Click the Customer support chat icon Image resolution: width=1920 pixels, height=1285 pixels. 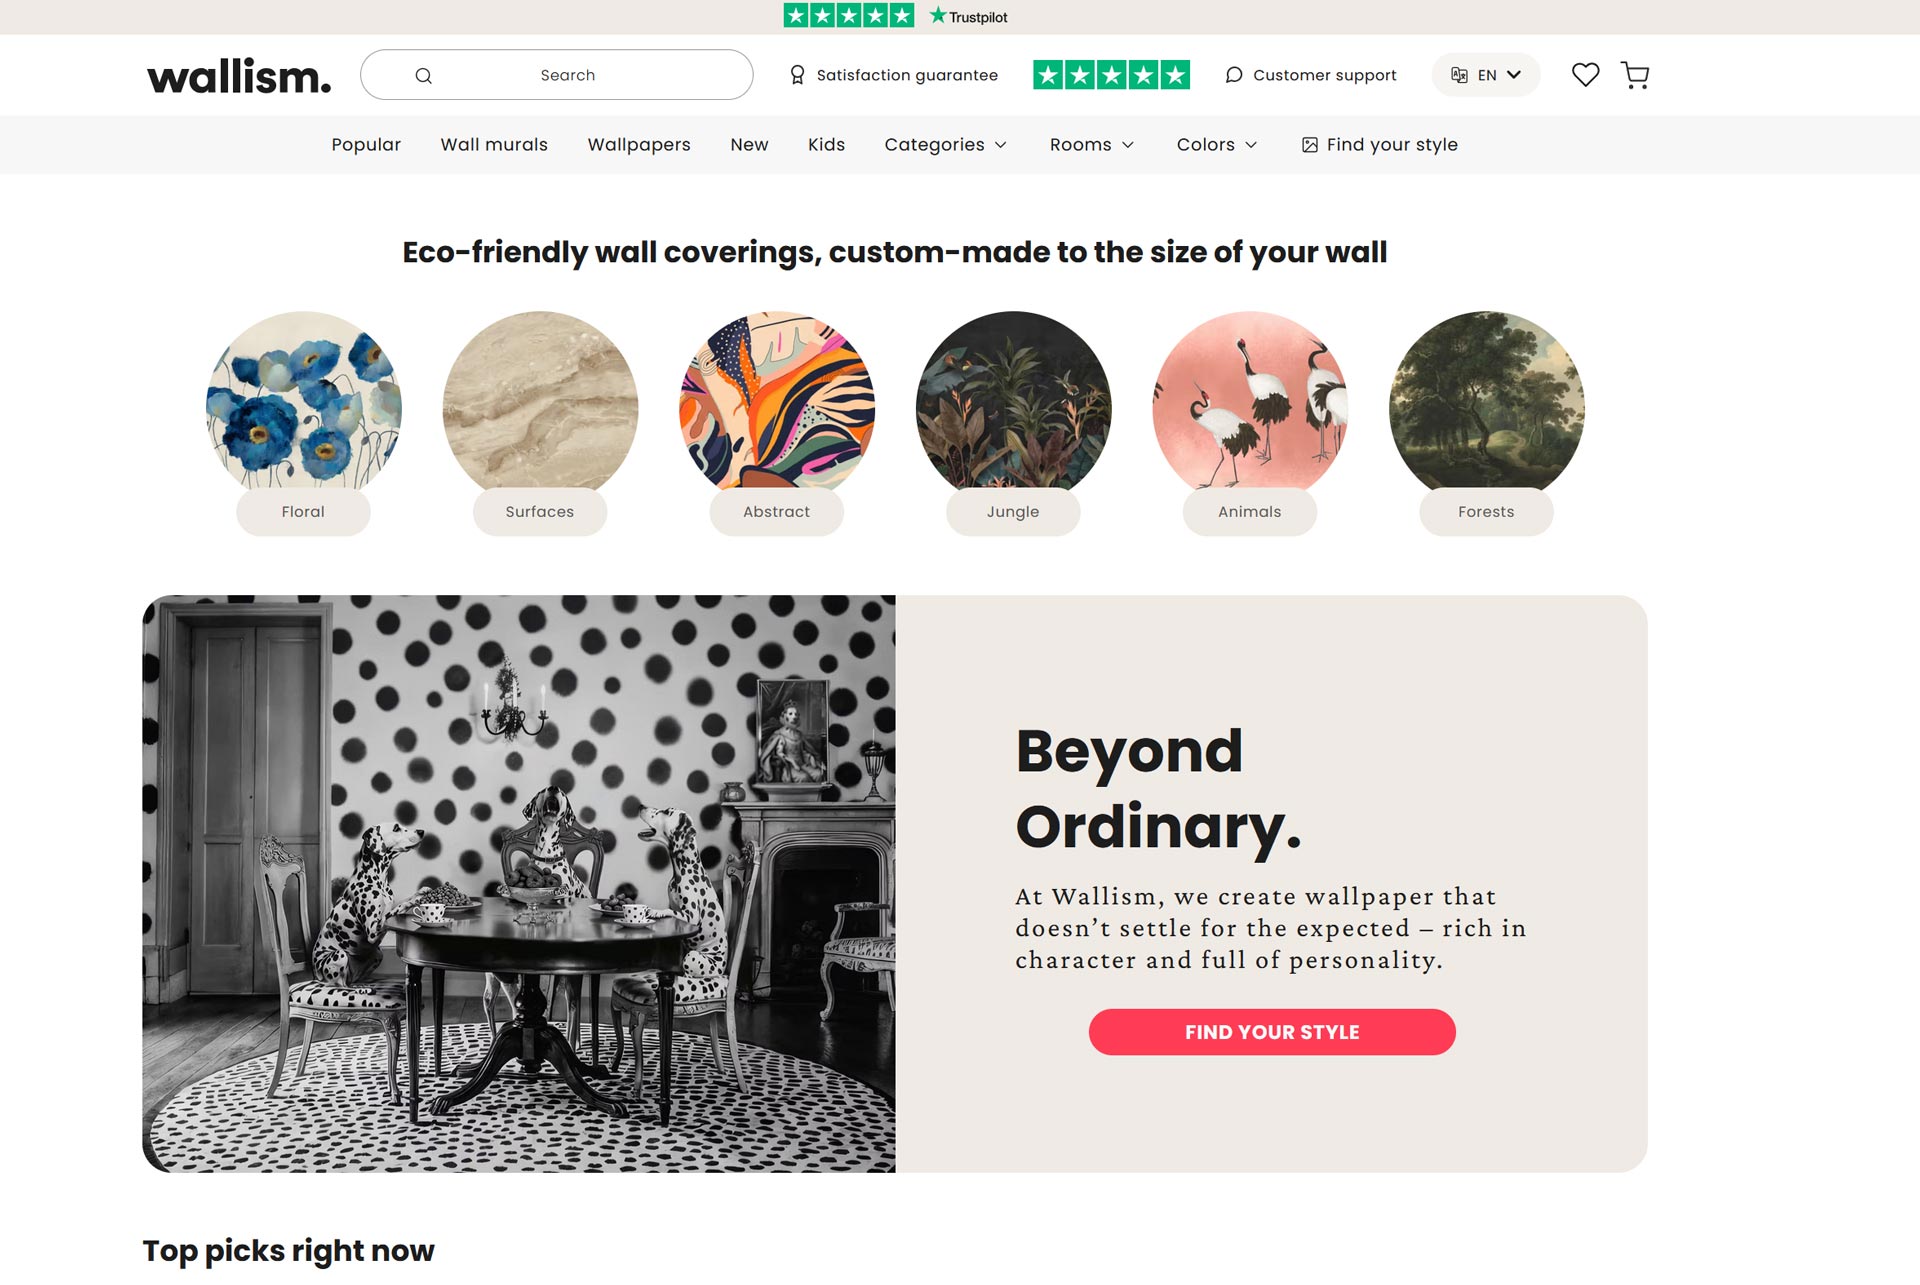coord(1234,75)
